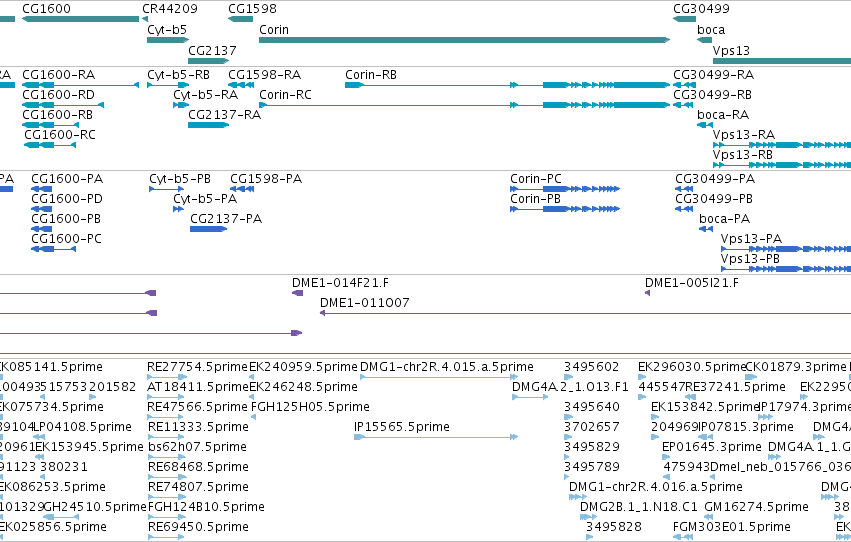This screenshot has width=851, height=542.
Task: Click protein Cyt-b5-PA
Action: [179, 209]
